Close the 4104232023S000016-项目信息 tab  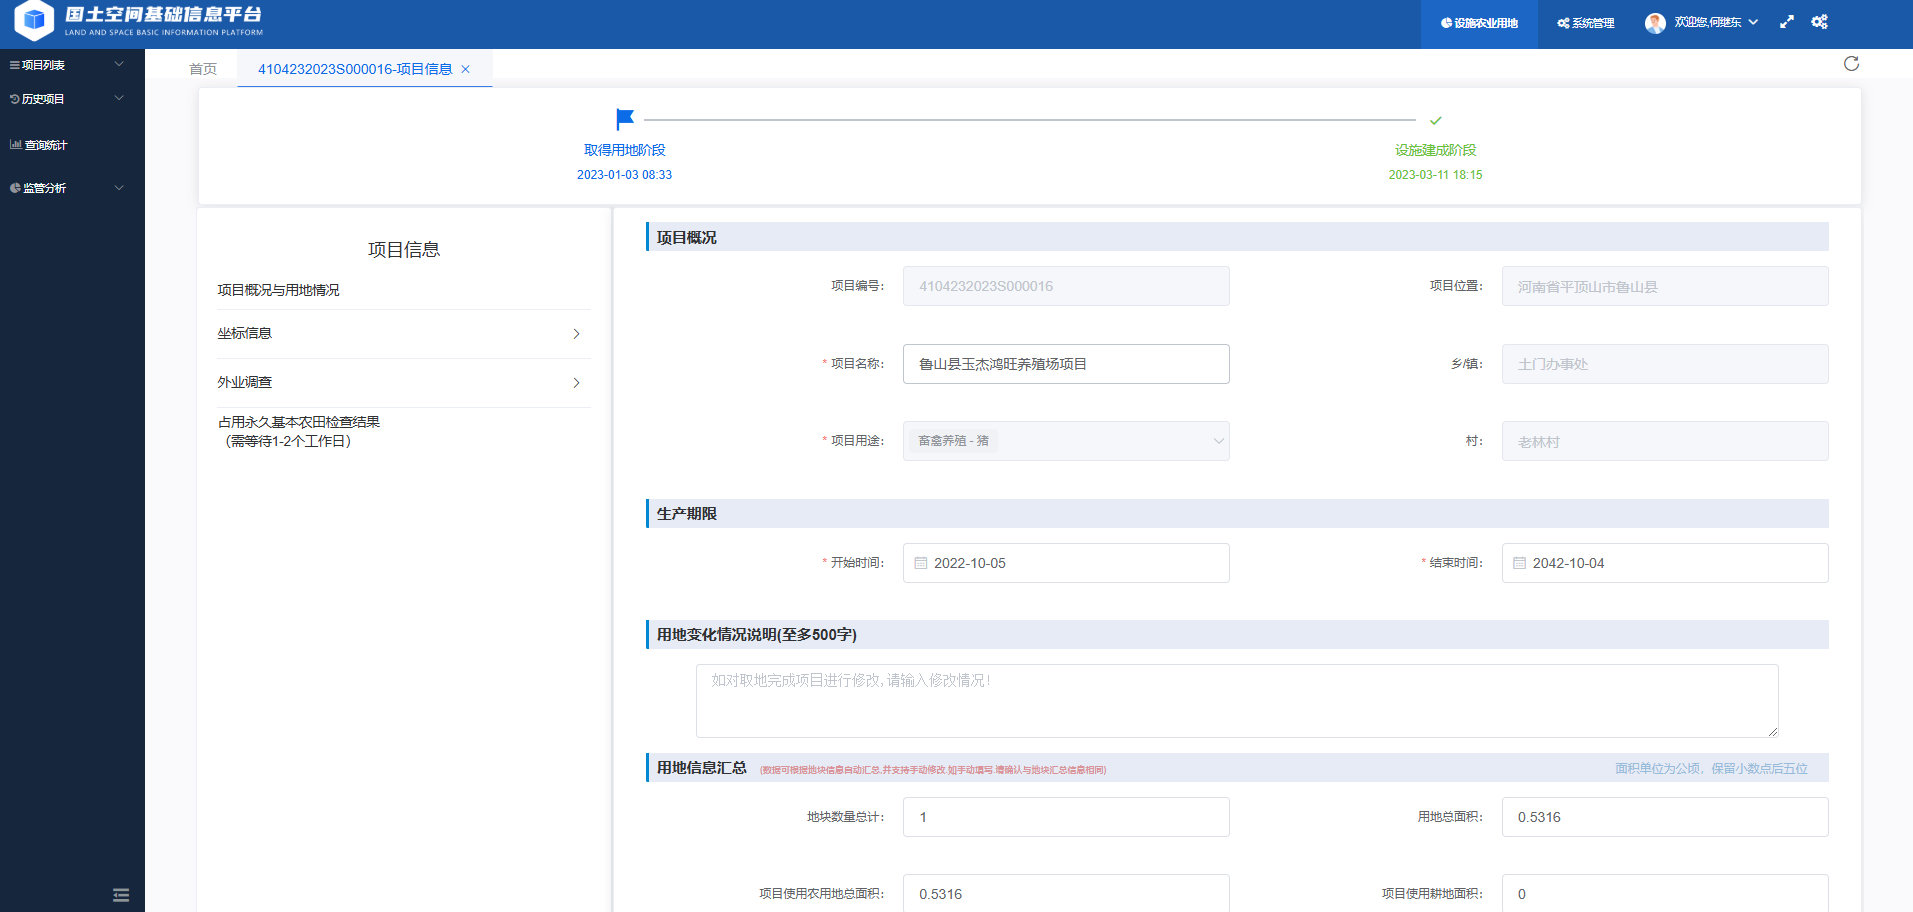pyautogui.click(x=466, y=69)
